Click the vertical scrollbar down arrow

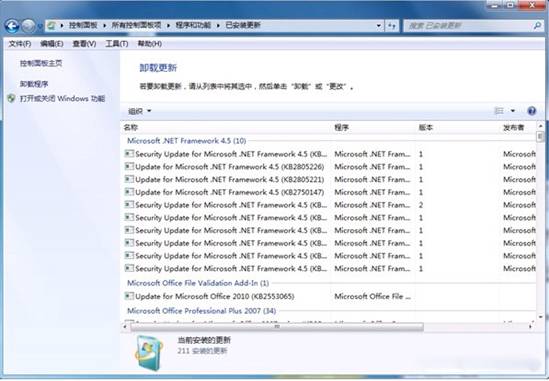(540, 317)
